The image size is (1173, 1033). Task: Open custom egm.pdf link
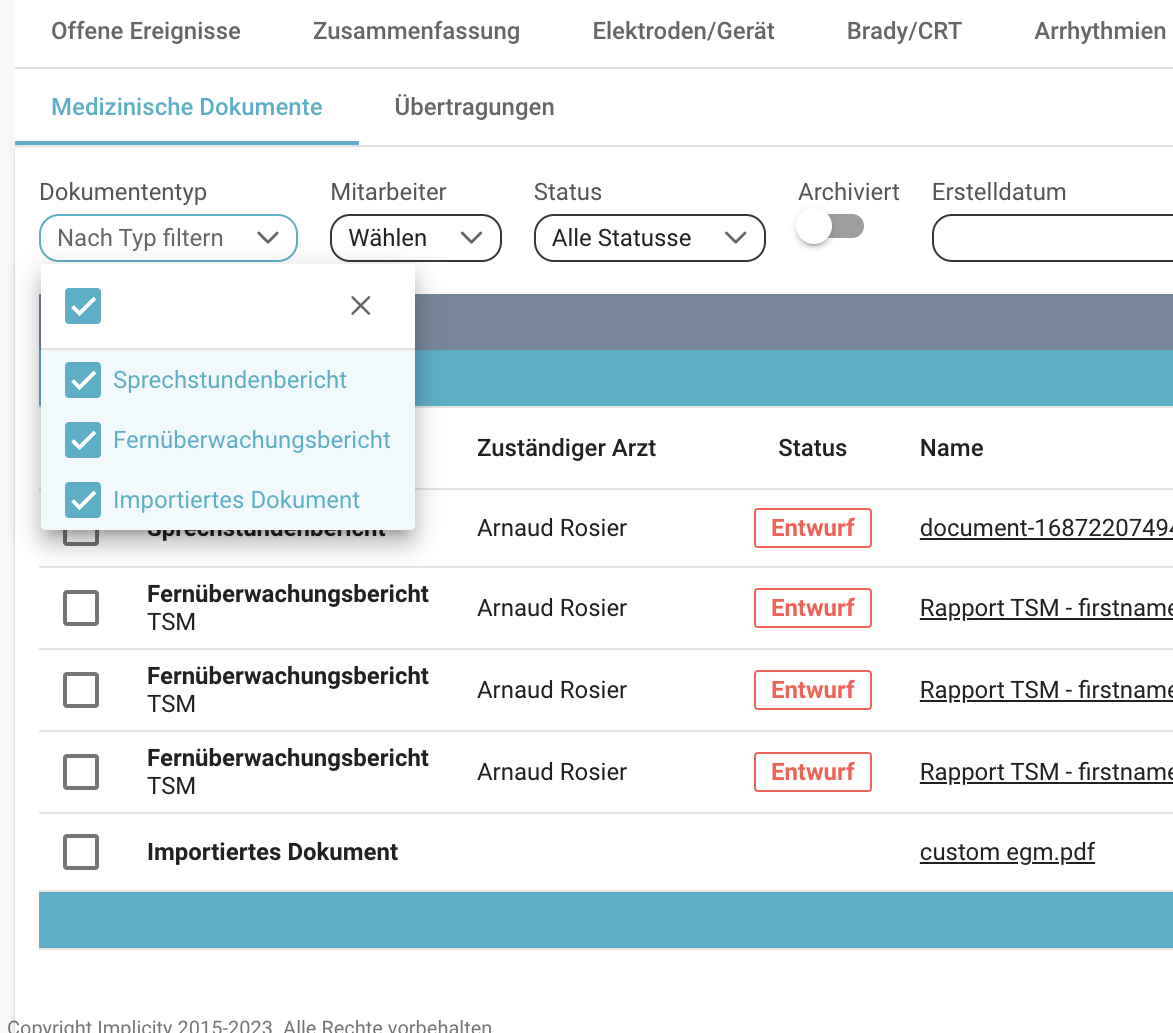[1007, 852]
